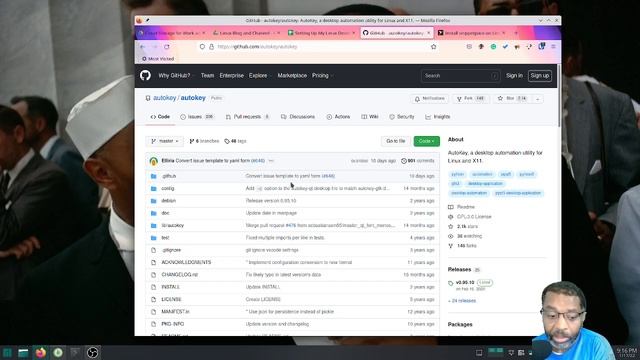The image size is (640, 360).
Task: Open Firefox tabs list chevron in title bar
Action: [x=540, y=20]
